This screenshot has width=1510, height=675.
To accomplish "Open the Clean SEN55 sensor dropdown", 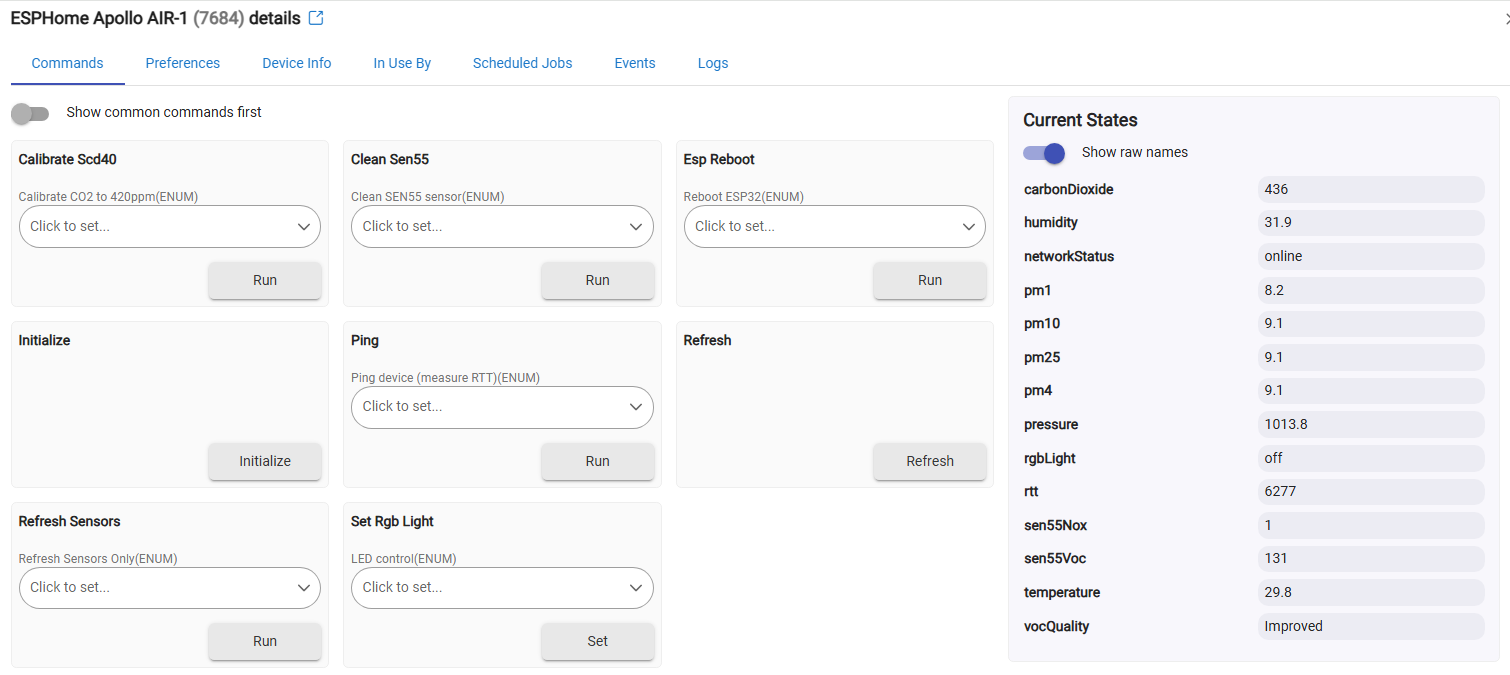I will (502, 227).
